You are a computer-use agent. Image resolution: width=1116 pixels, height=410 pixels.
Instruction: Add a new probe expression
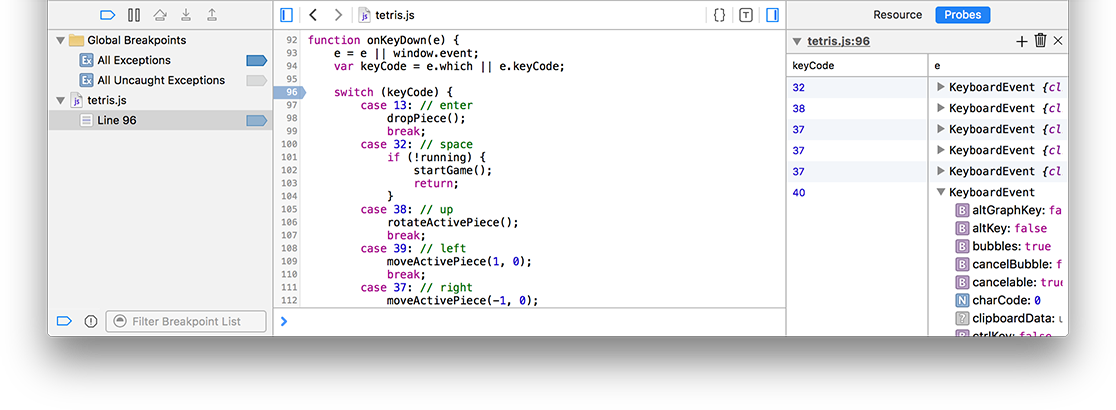pyautogui.click(x=1021, y=41)
